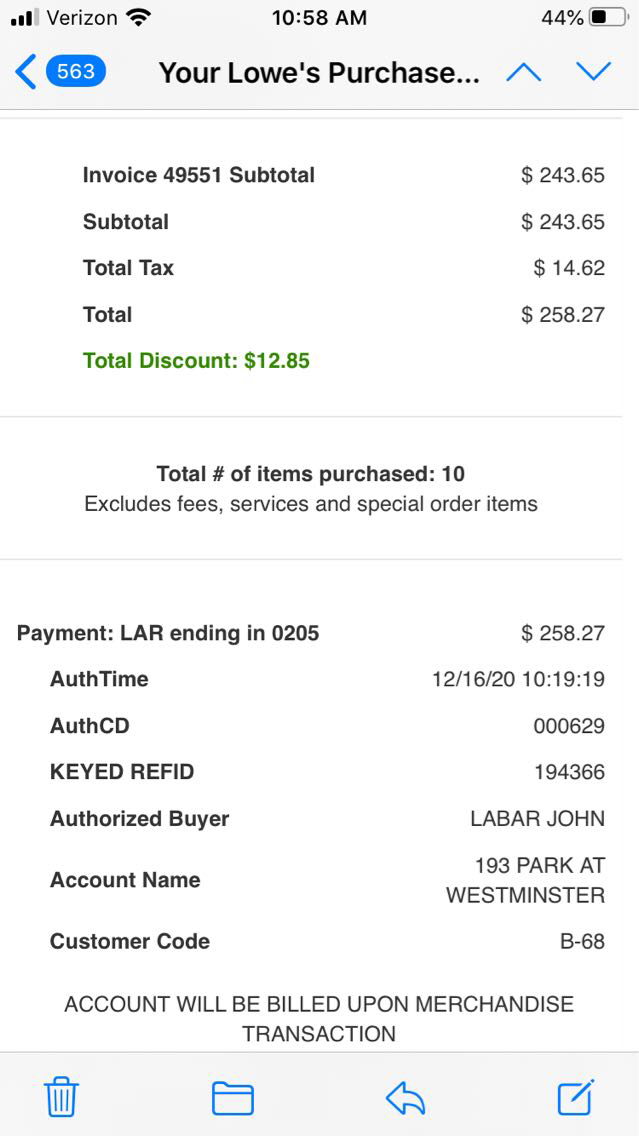Viewport: 639px width, 1136px height.
Task: Go to previous message with up arrow
Action: click(524, 72)
